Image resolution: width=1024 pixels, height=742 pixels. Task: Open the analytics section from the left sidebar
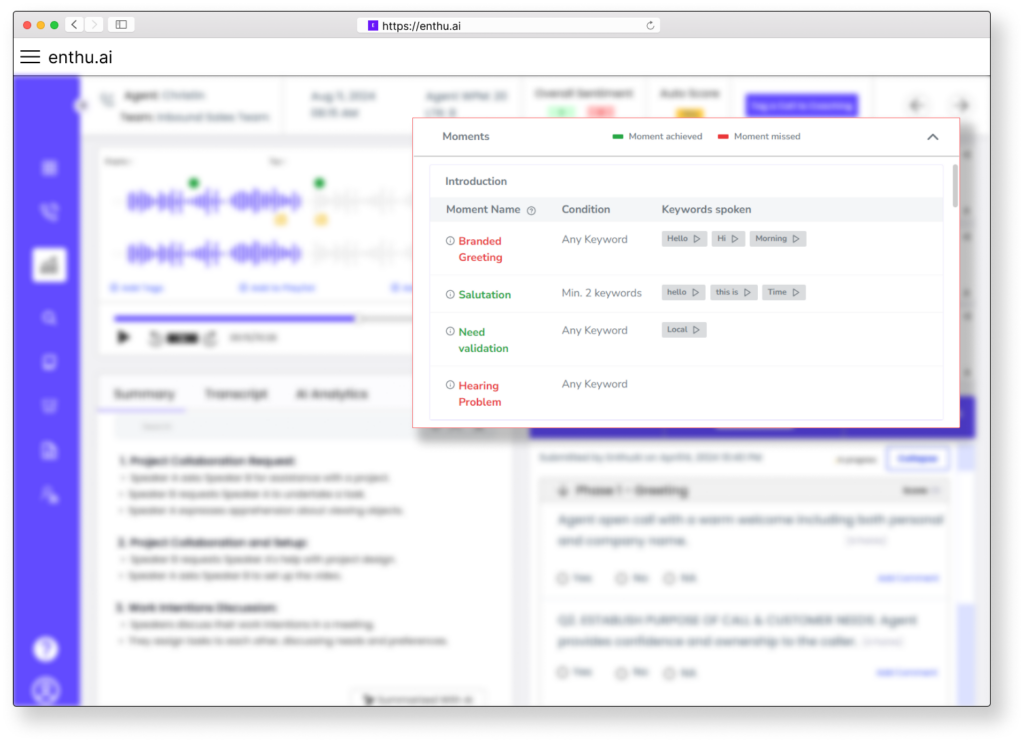pyautogui.click(x=47, y=265)
